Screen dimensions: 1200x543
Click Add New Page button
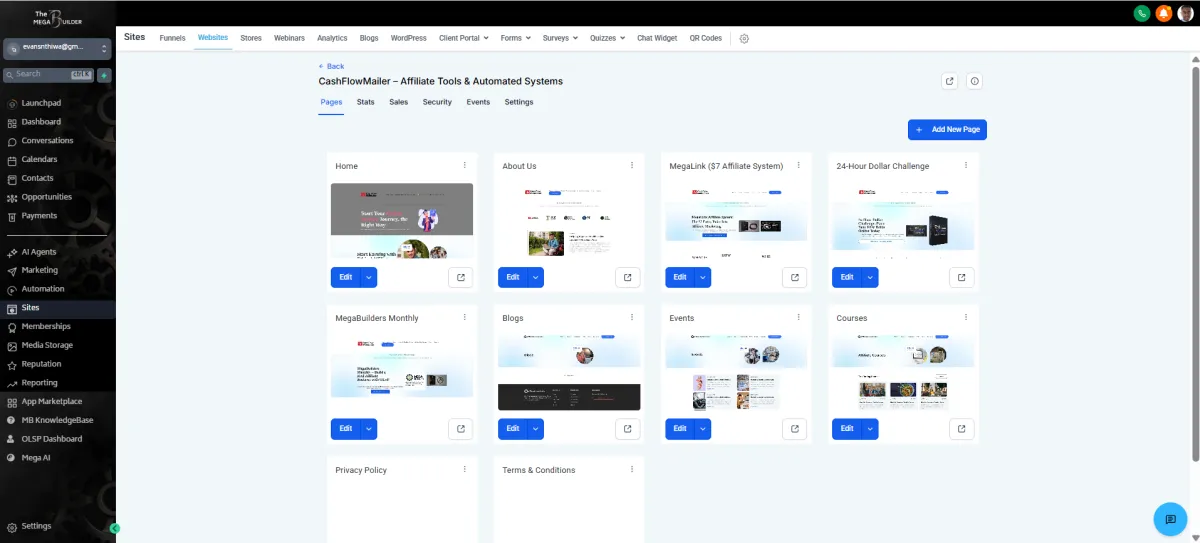click(947, 130)
